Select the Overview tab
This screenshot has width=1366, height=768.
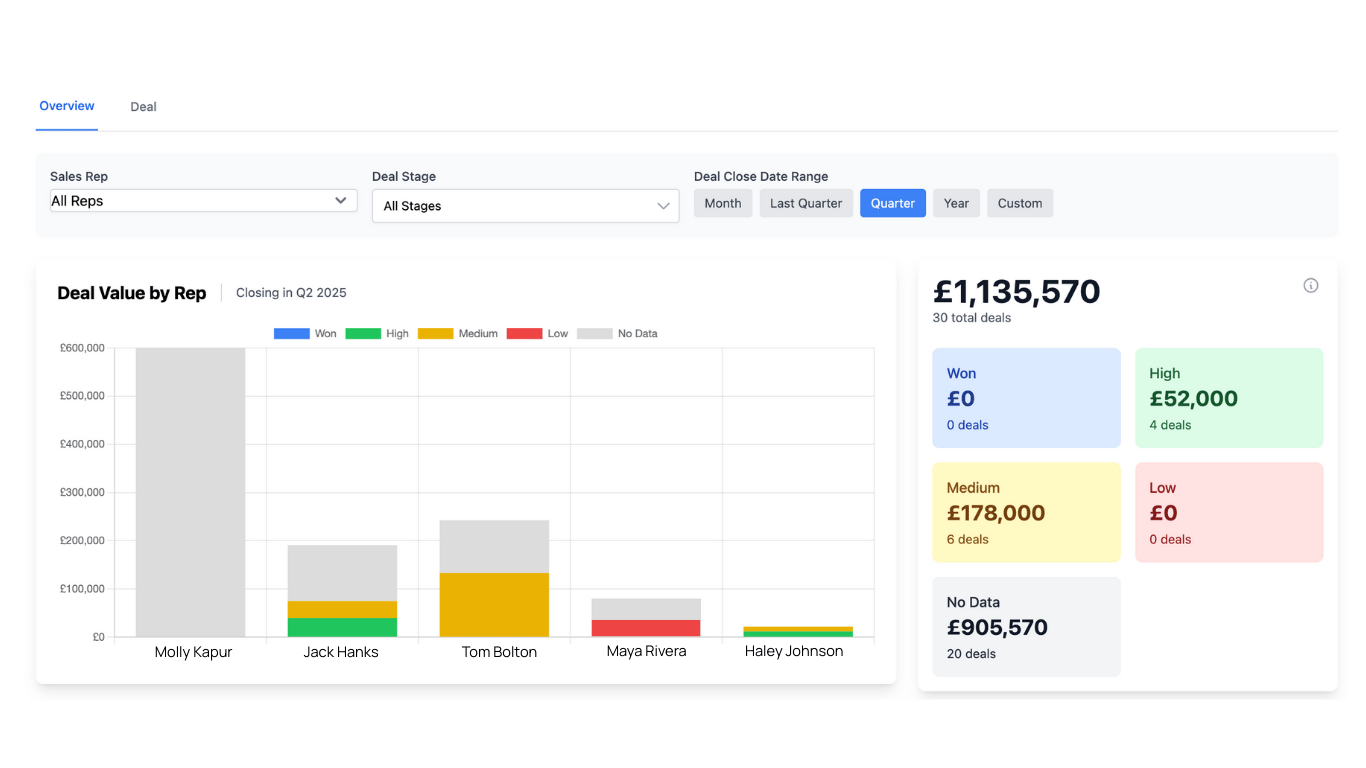point(67,106)
